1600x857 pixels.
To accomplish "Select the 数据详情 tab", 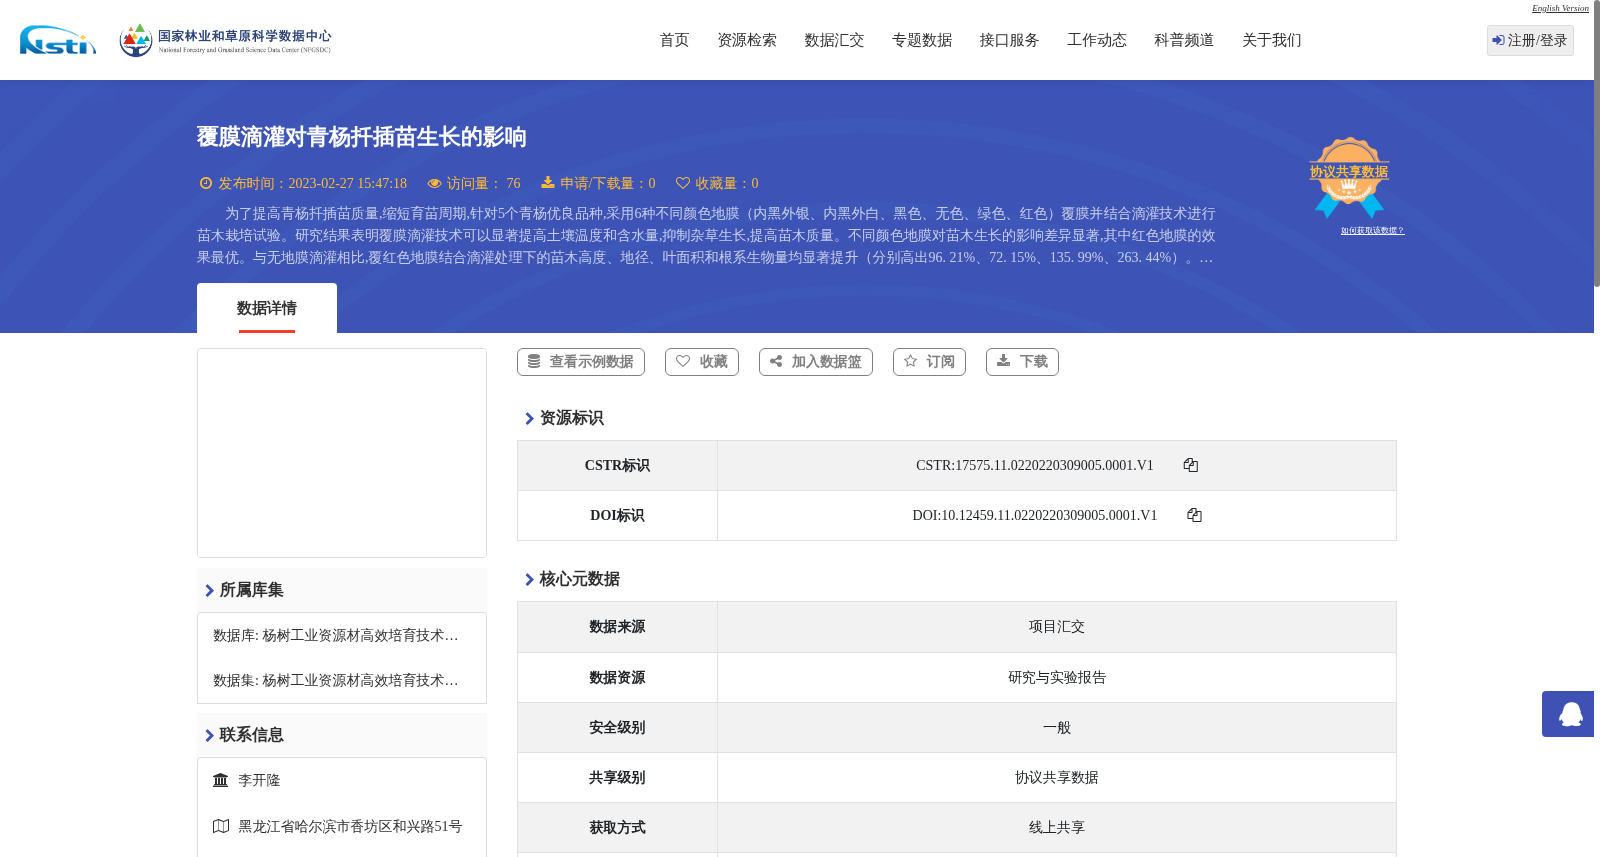I will (x=267, y=308).
